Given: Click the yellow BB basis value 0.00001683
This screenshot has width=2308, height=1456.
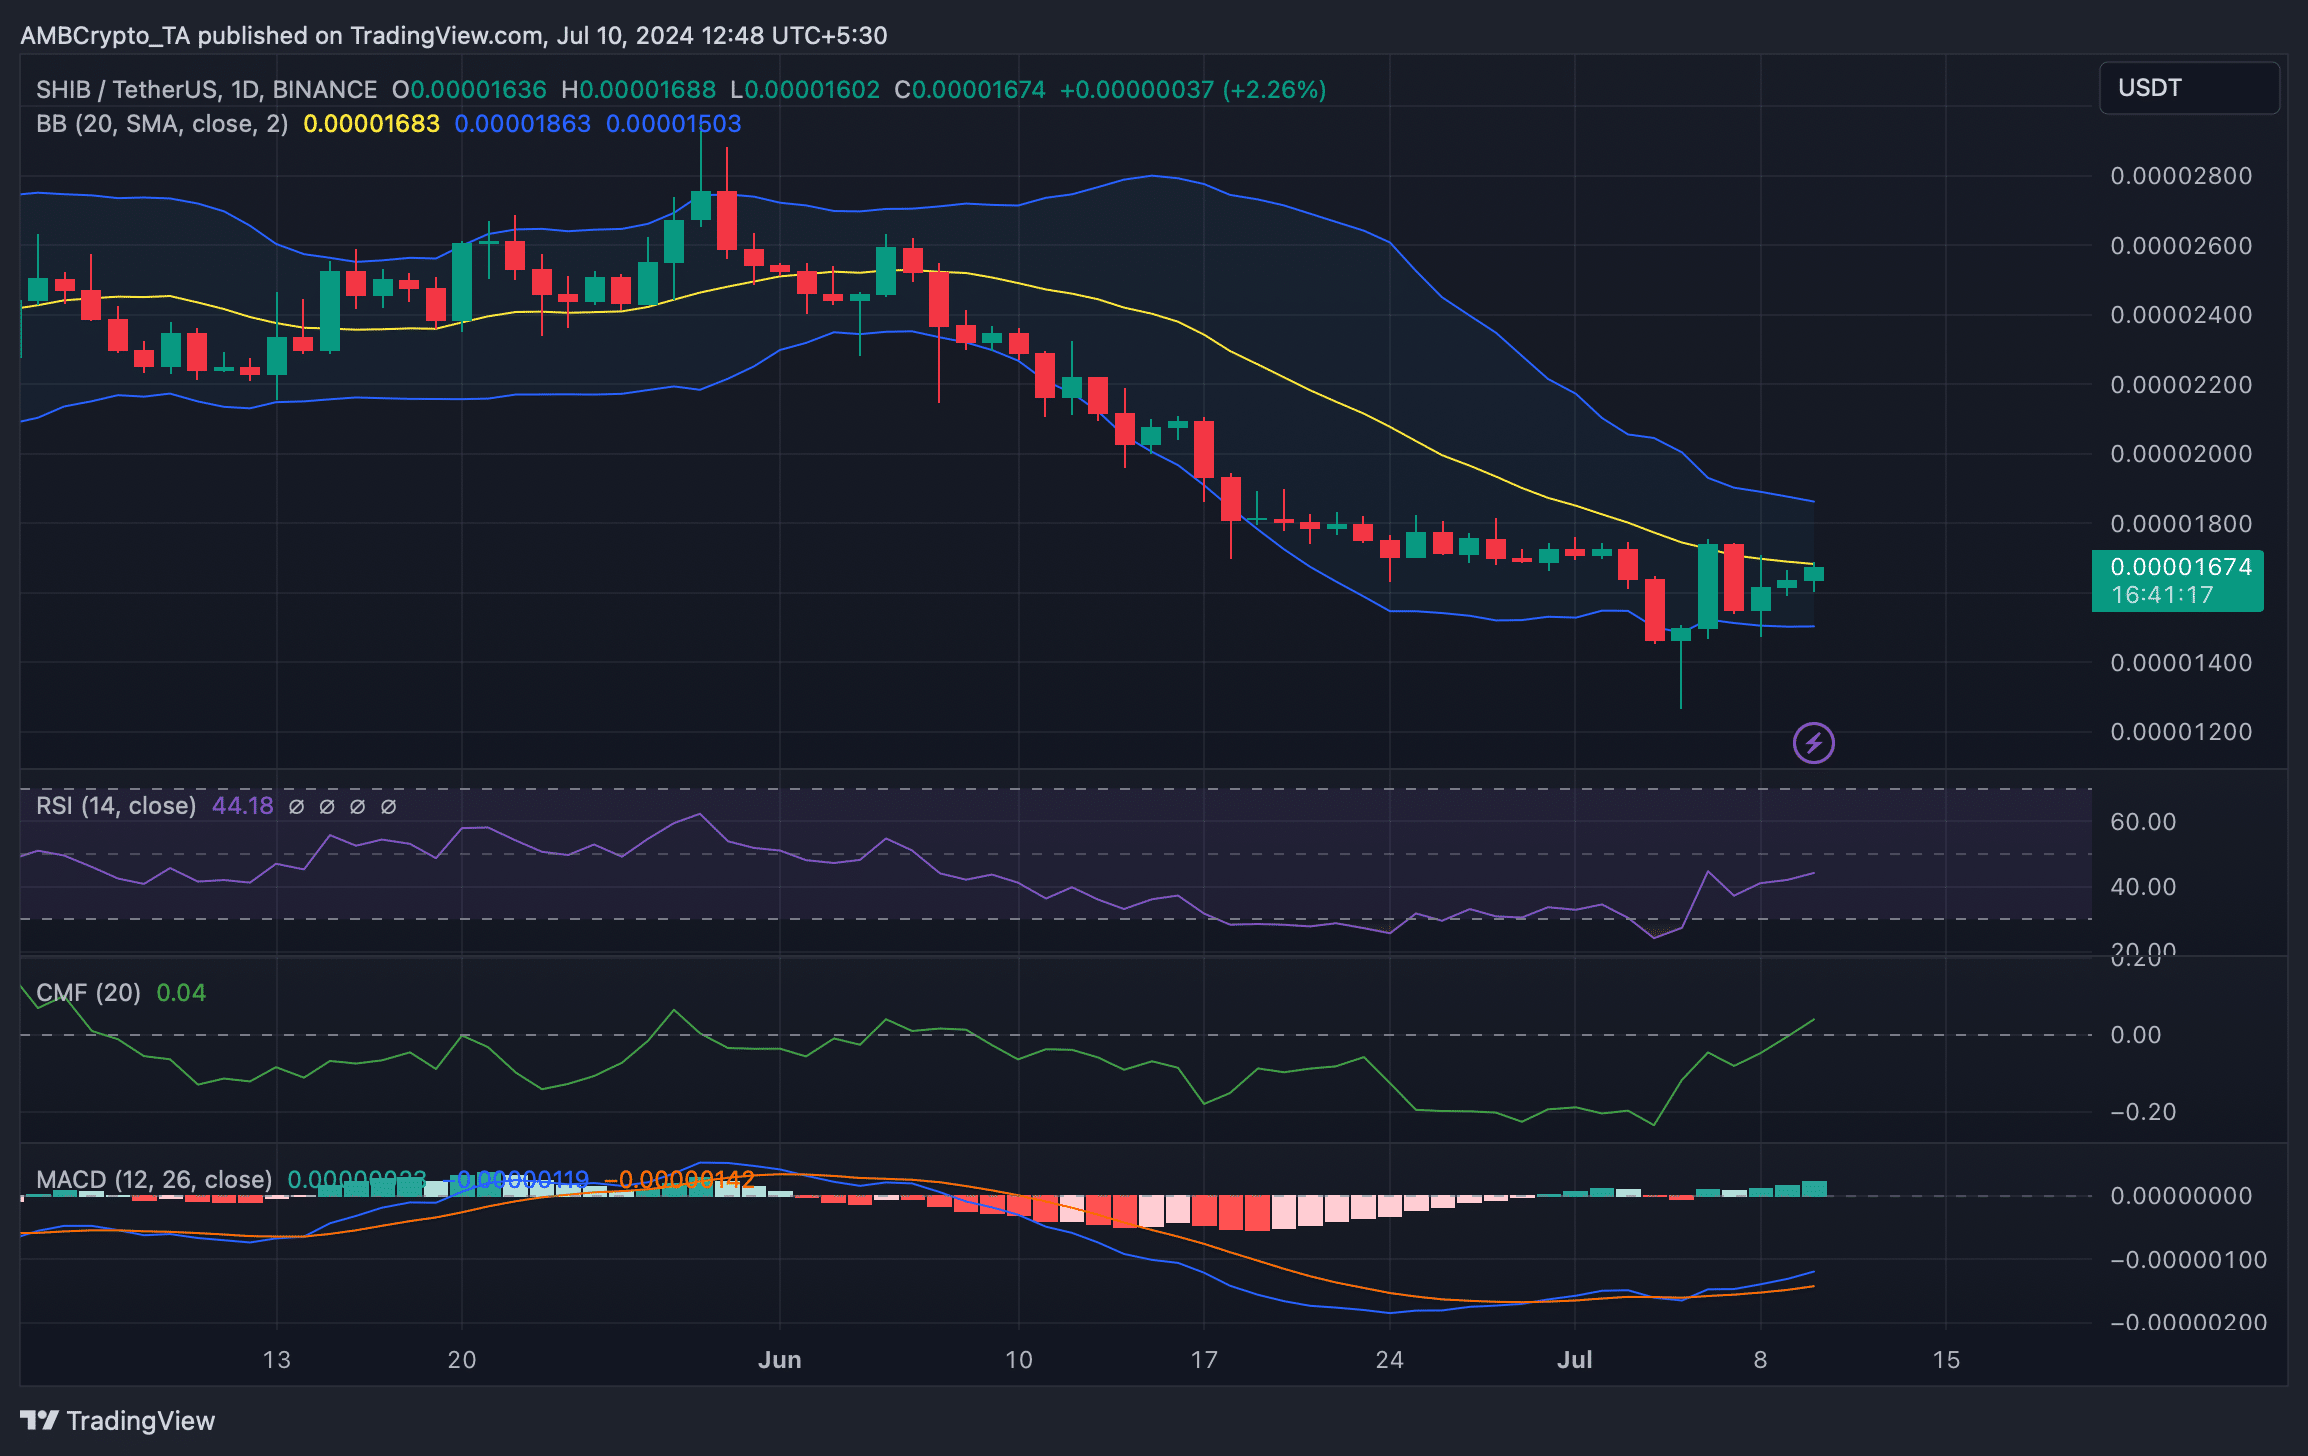Looking at the screenshot, I should 371,124.
